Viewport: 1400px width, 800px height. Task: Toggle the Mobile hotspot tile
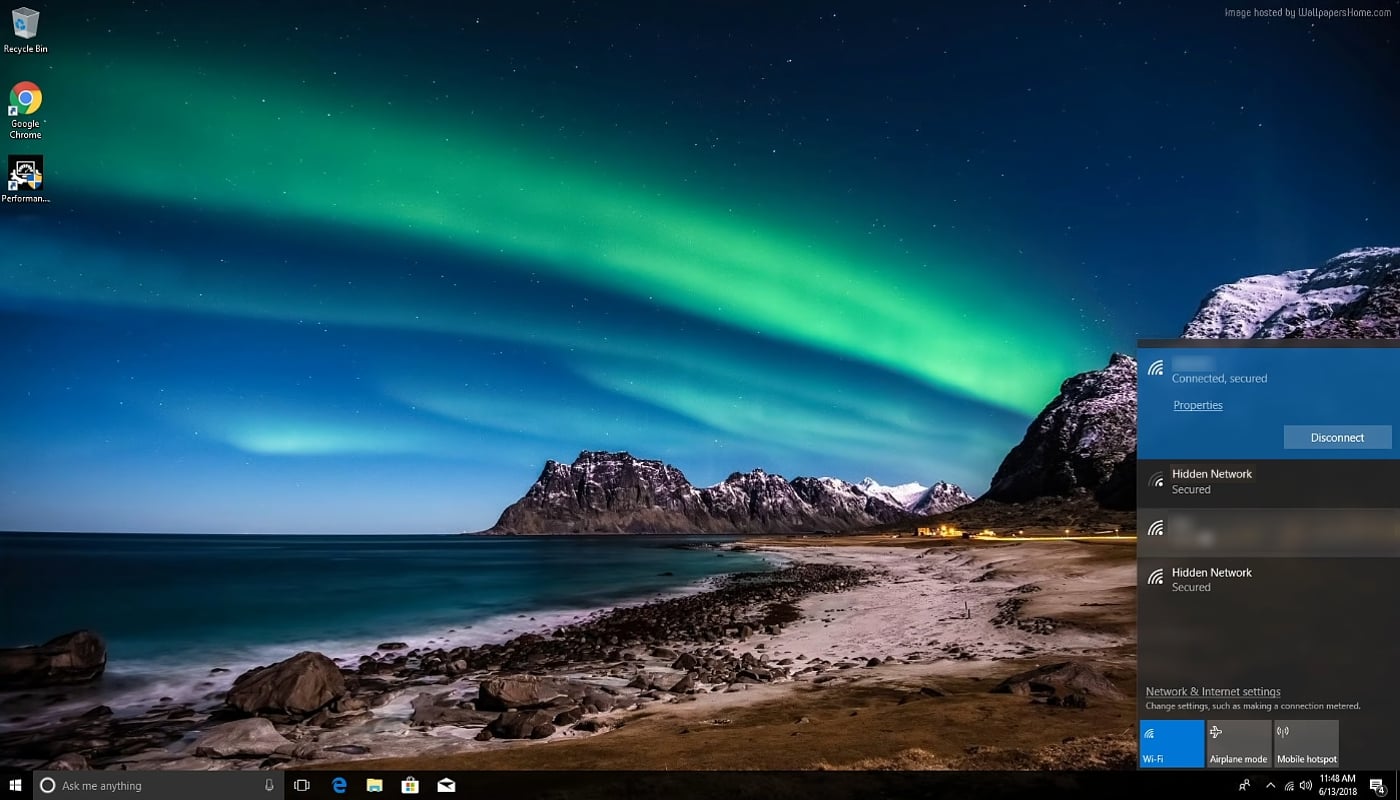coord(1306,743)
